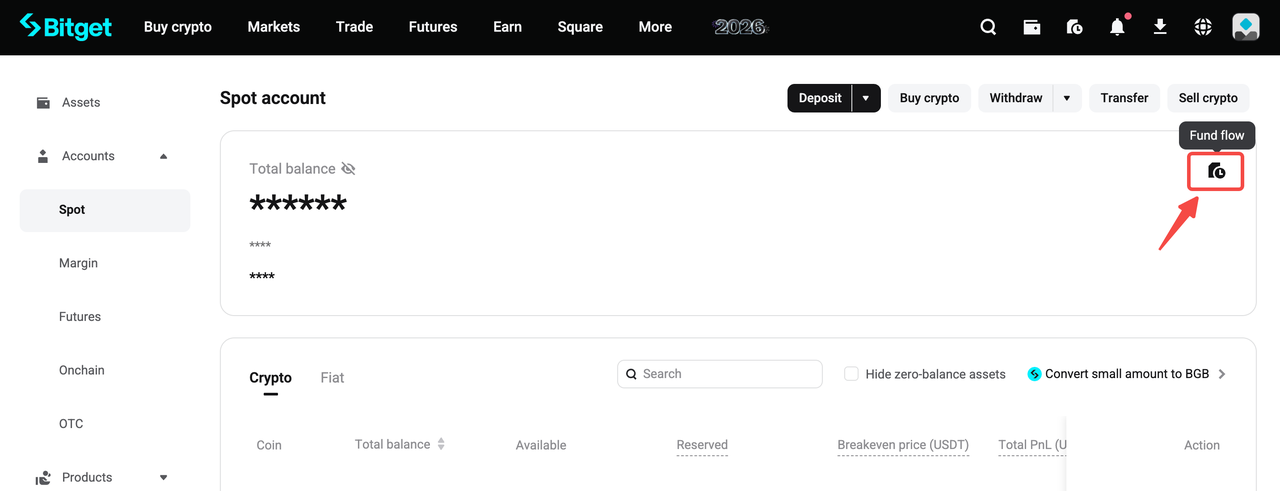Click the magnifier inside the Search box
1280x491 pixels.
[x=631, y=374]
